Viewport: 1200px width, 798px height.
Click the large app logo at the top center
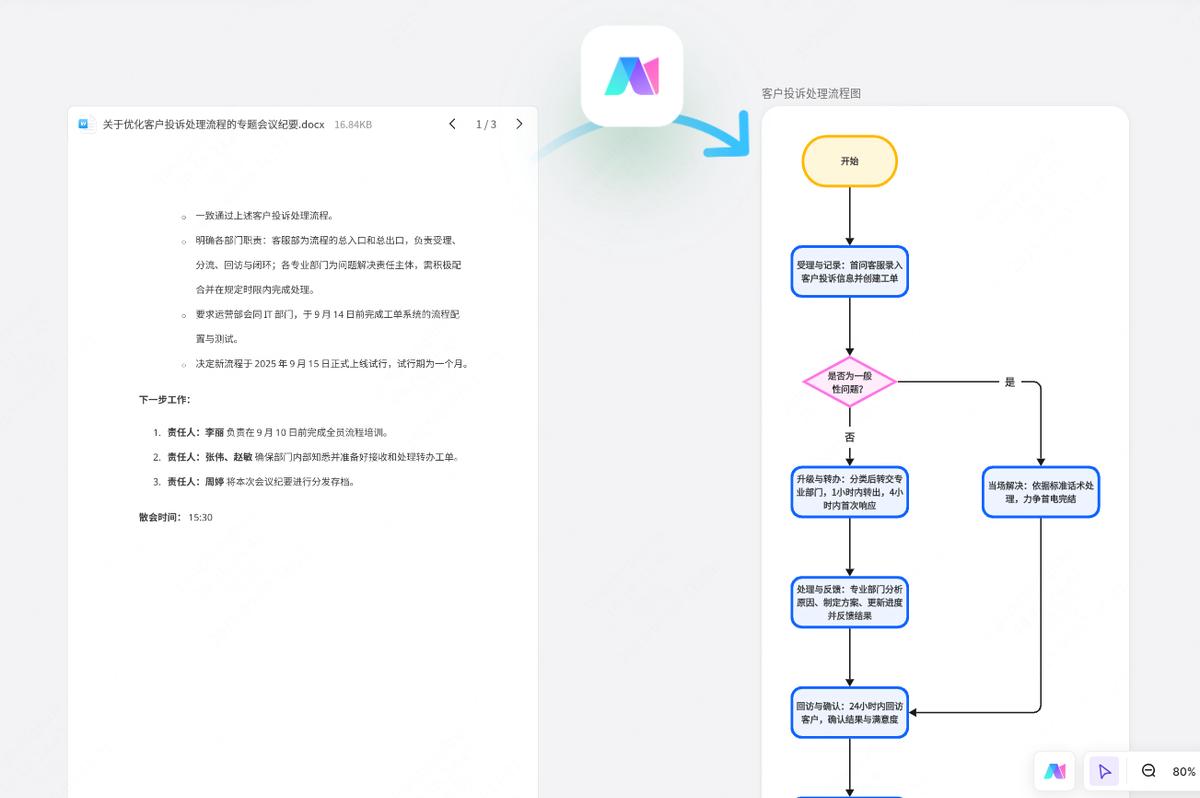click(631, 76)
